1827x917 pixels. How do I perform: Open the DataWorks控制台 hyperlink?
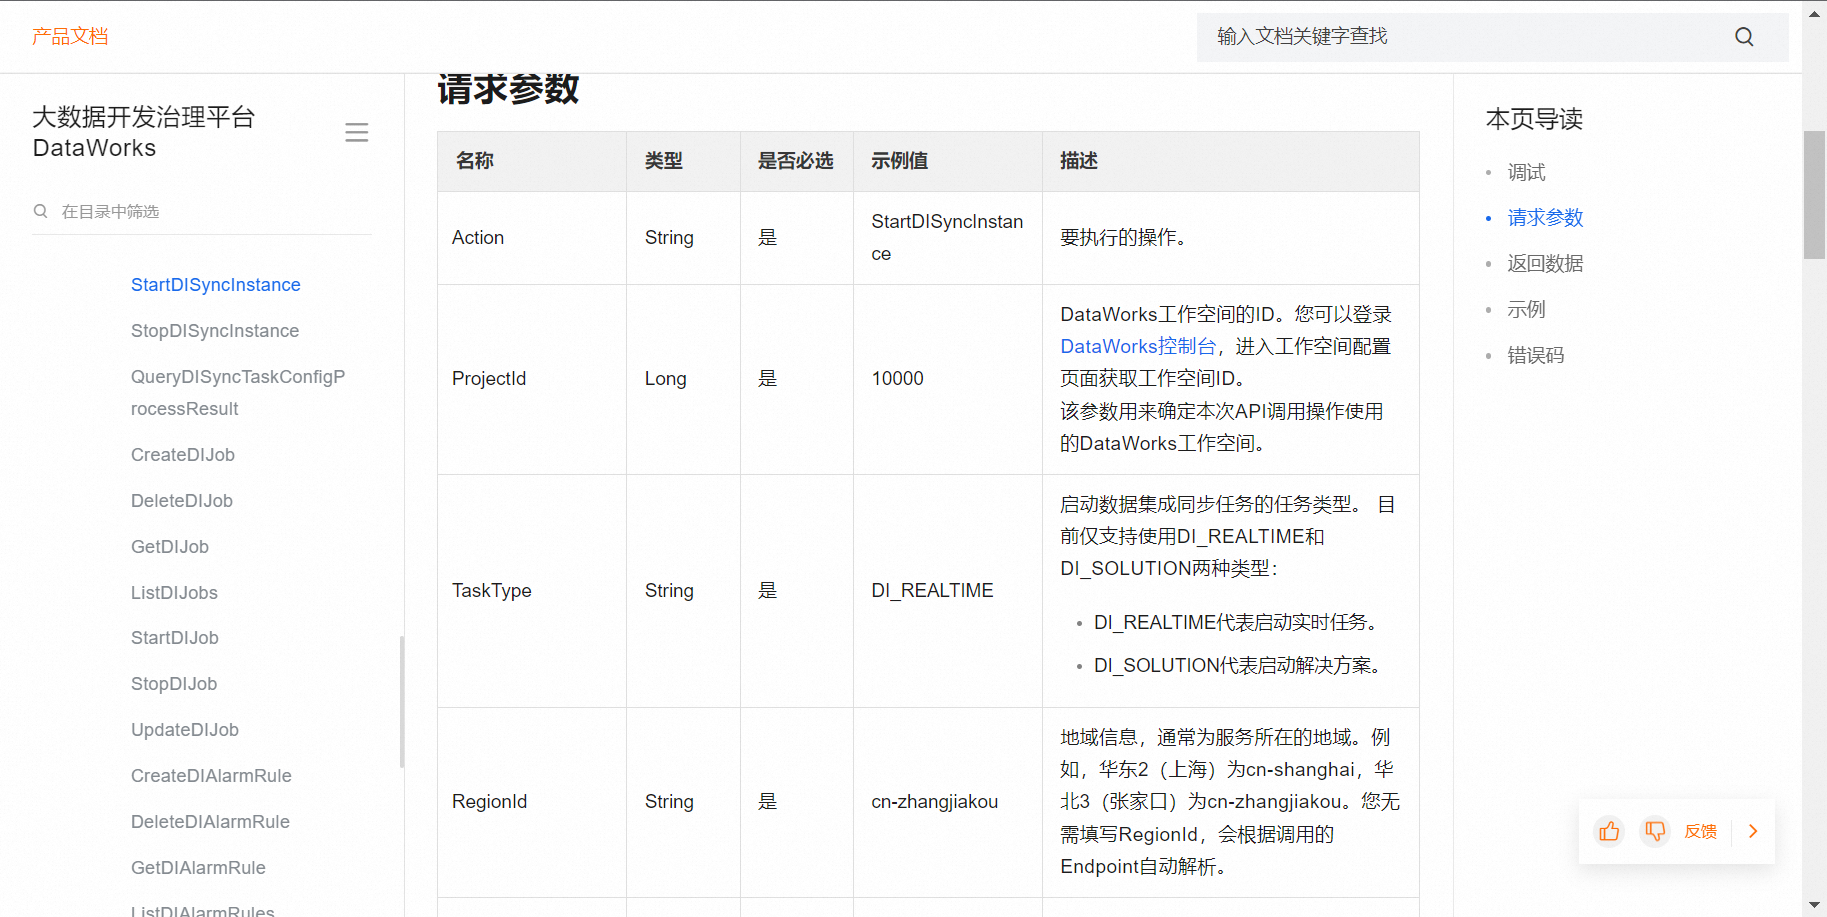coord(1138,347)
